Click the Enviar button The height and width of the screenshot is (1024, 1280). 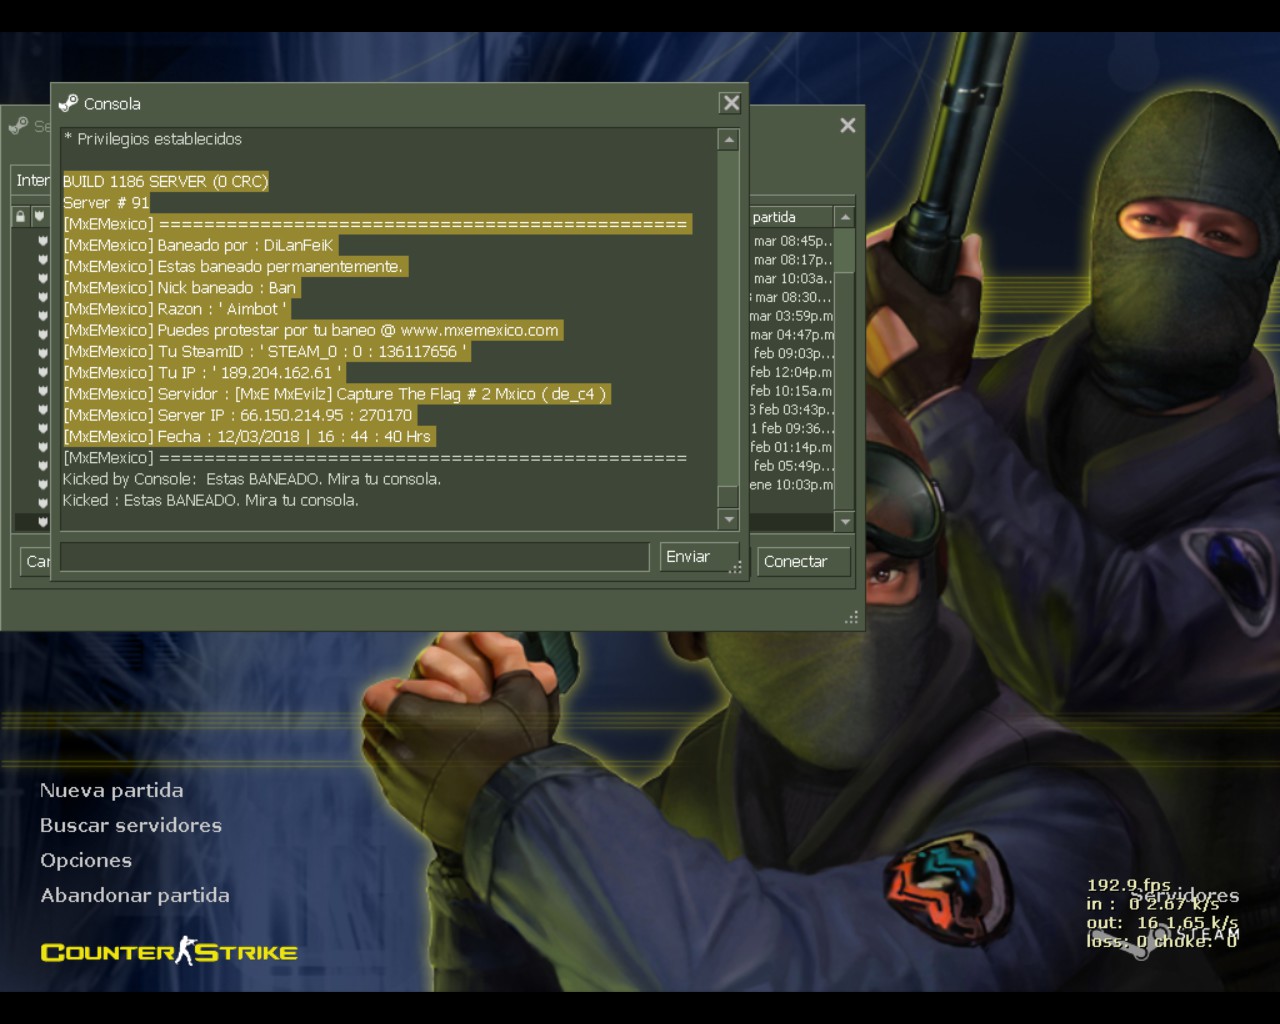pyautogui.click(x=698, y=557)
